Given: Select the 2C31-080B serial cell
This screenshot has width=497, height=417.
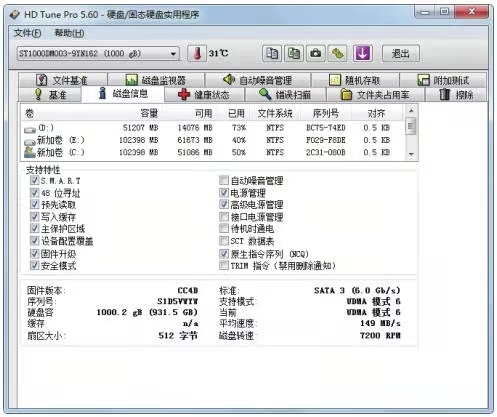Looking at the screenshot, I should (x=326, y=152).
